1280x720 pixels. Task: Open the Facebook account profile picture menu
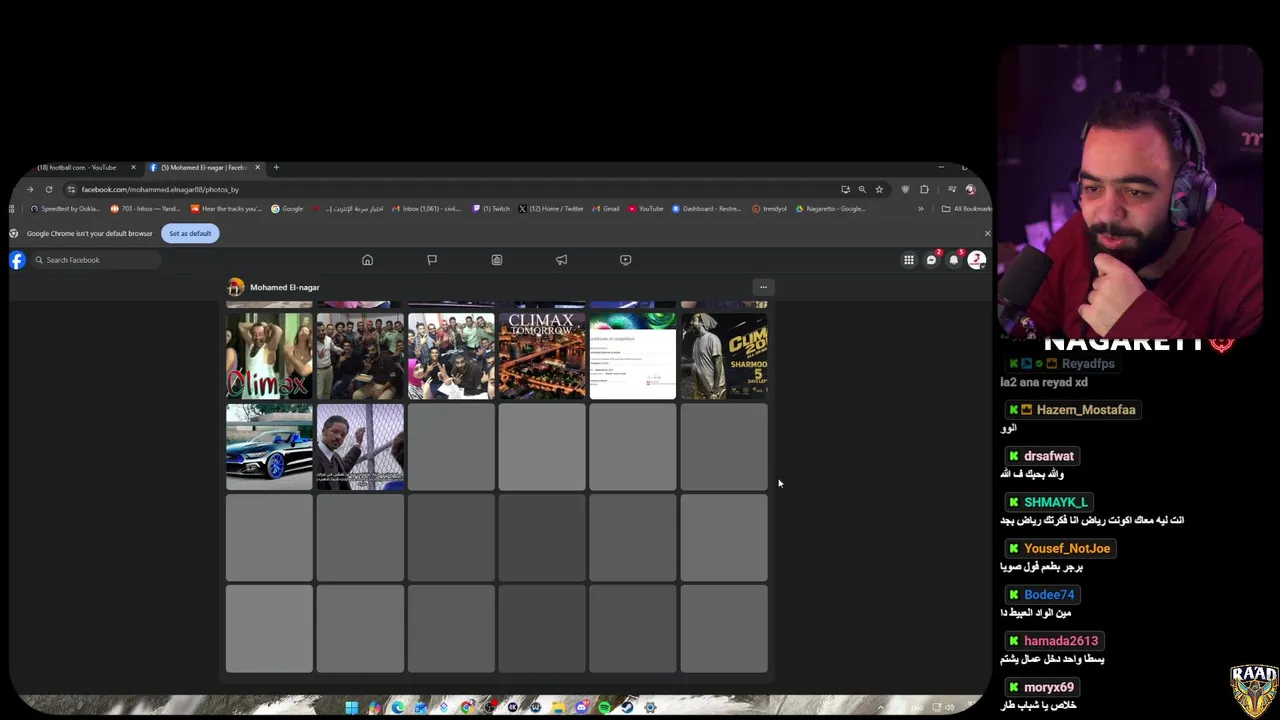tap(977, 260)
